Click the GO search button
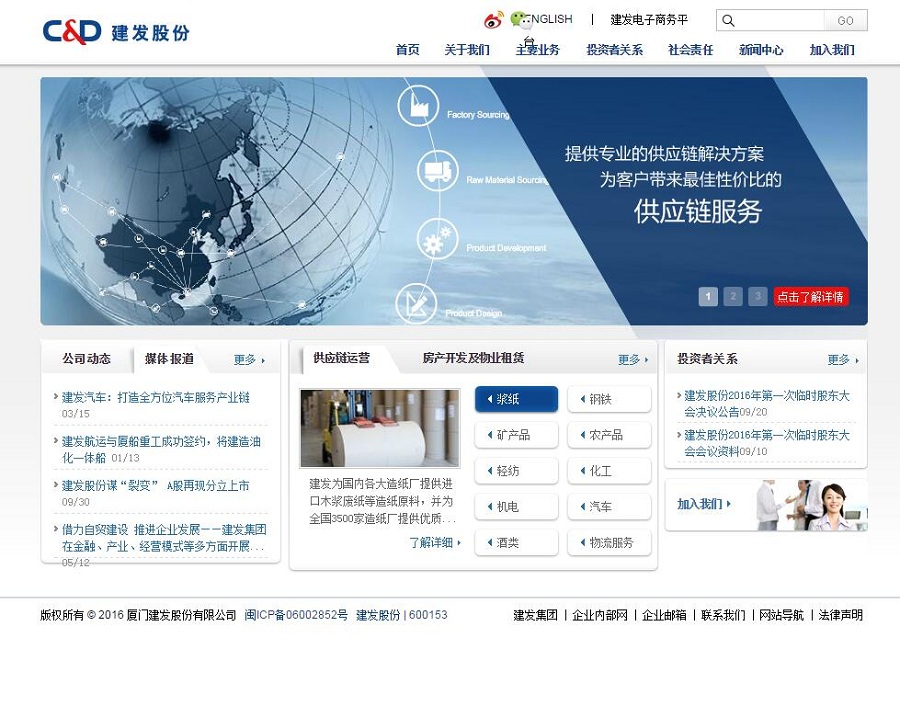Screen dimensions: 900x706 [x=845, y=21]
